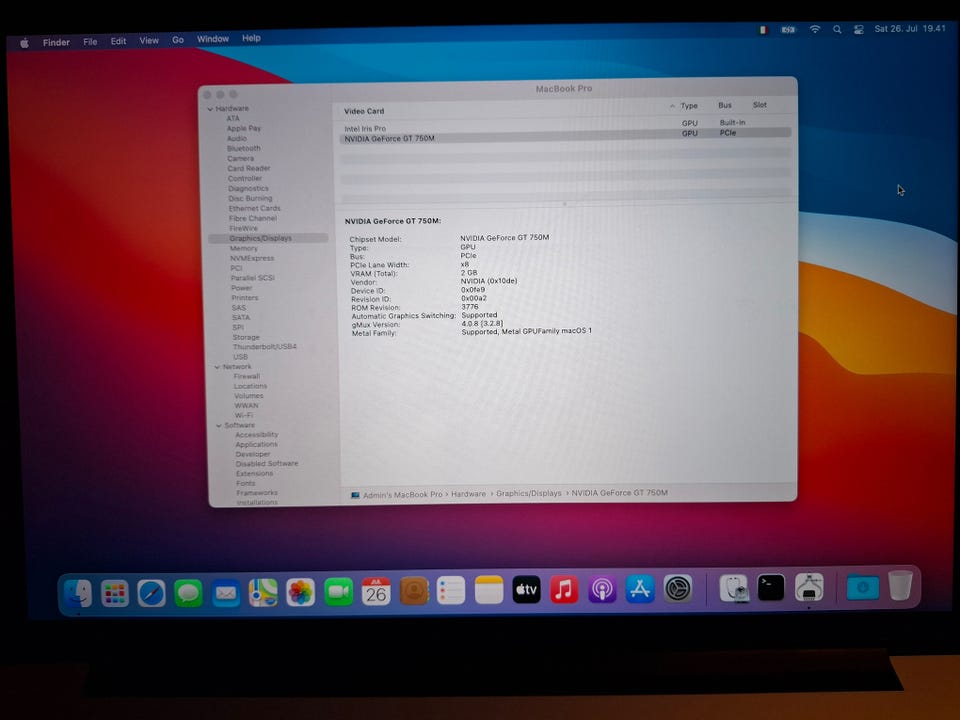
Task: Select Applications in the sidebar
Action: point(257,444)
